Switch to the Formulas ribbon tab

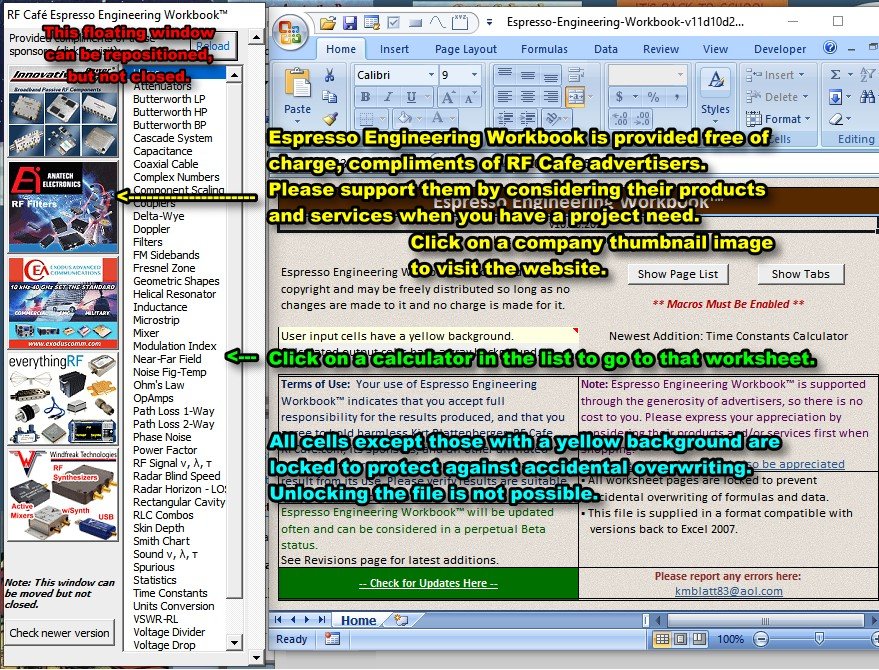[544, 49]
